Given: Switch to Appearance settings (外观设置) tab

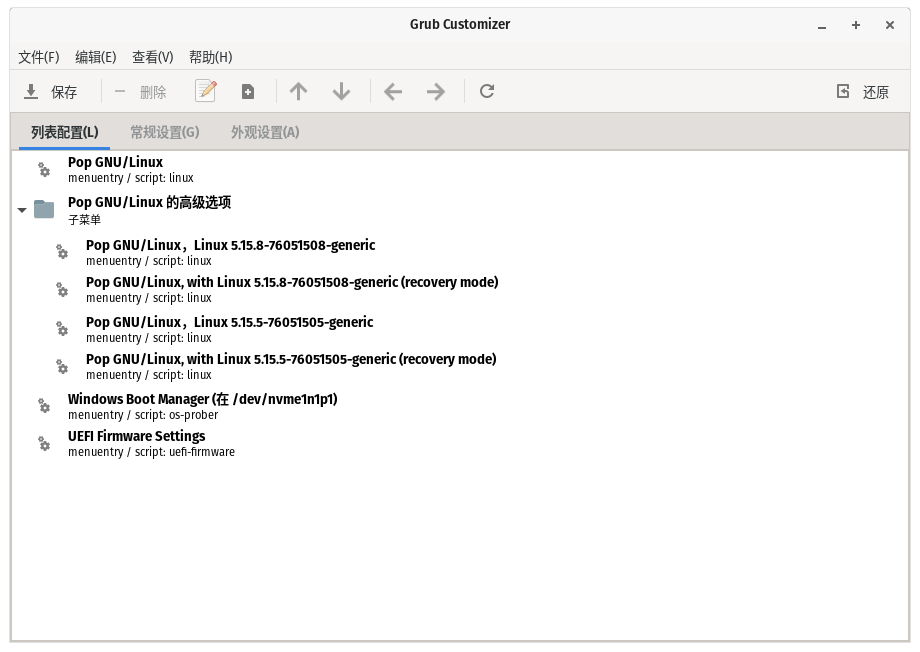Looking at the screenshot, I should (x=265, y=132).
